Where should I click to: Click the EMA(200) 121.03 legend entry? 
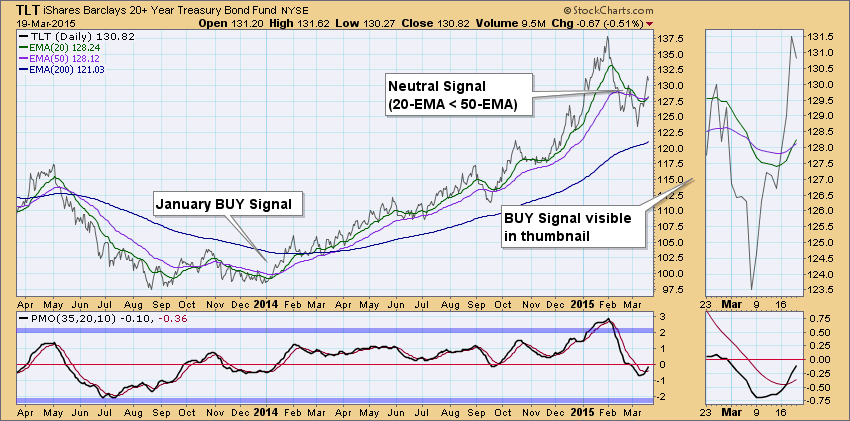tap(61, 69)
